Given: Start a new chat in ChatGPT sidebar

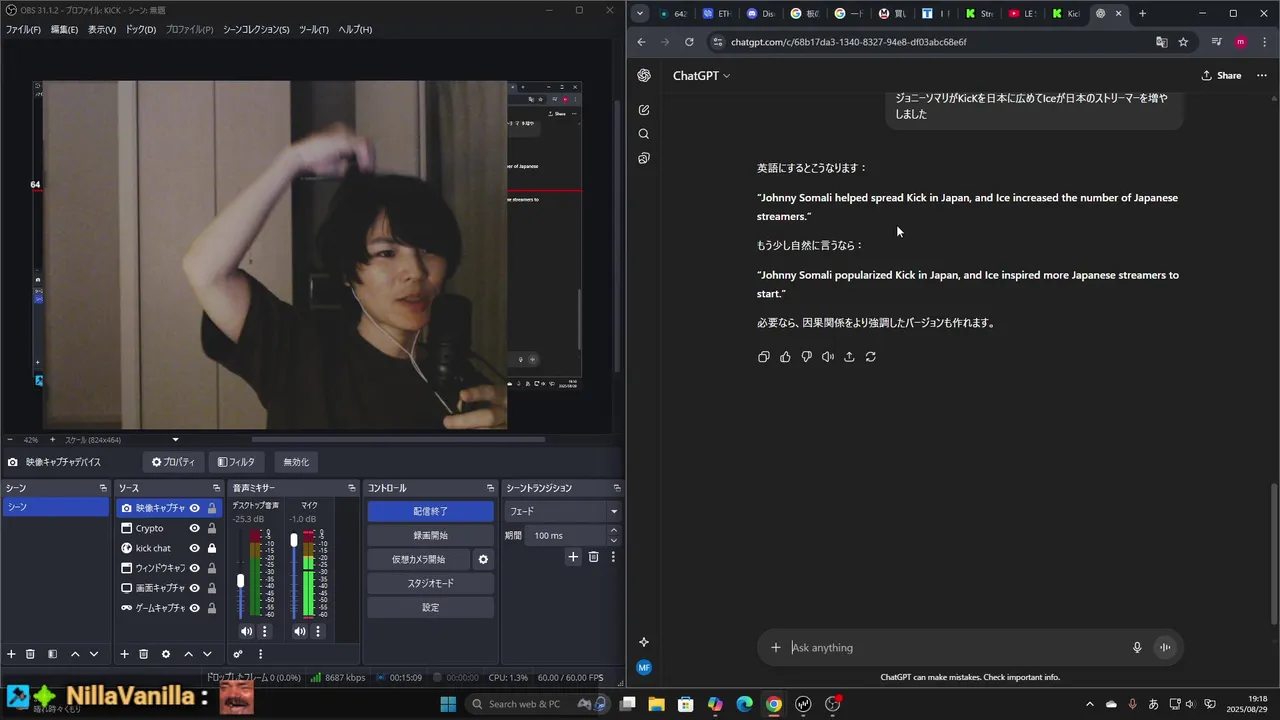Looking at the screenshot, I should point(644,110).
